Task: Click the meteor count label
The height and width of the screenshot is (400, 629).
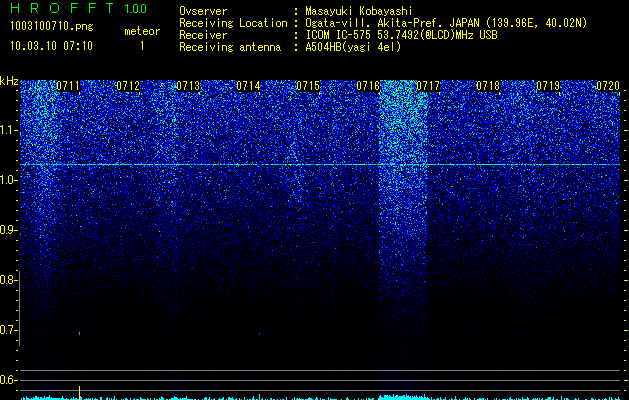Action: pos(142,31)
